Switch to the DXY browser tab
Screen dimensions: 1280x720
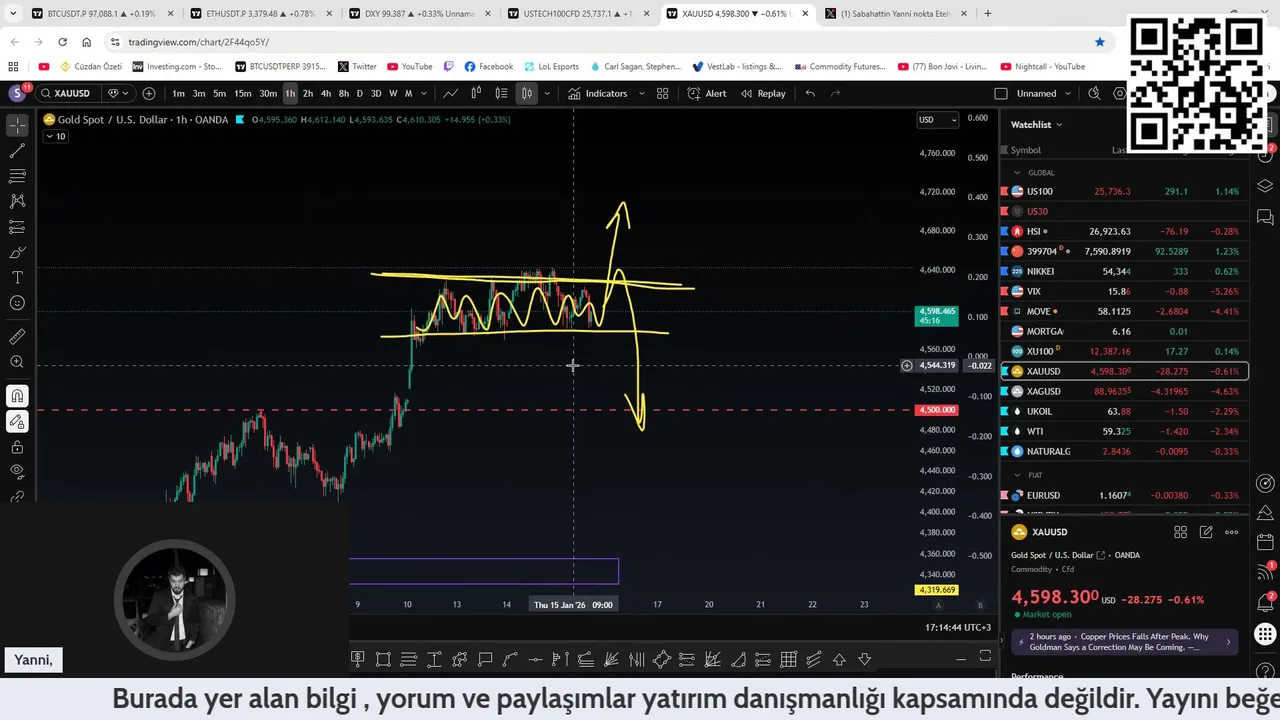pos(417,14)
